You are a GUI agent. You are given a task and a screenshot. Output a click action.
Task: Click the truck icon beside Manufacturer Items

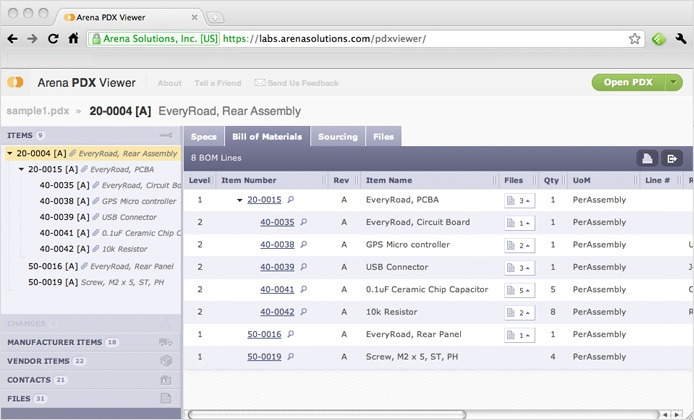[x=166, y=342]
